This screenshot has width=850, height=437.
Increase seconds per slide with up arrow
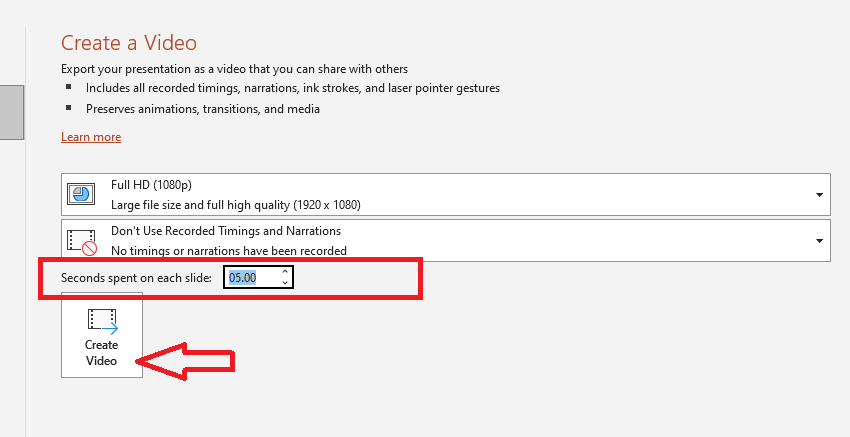point(285,272)
